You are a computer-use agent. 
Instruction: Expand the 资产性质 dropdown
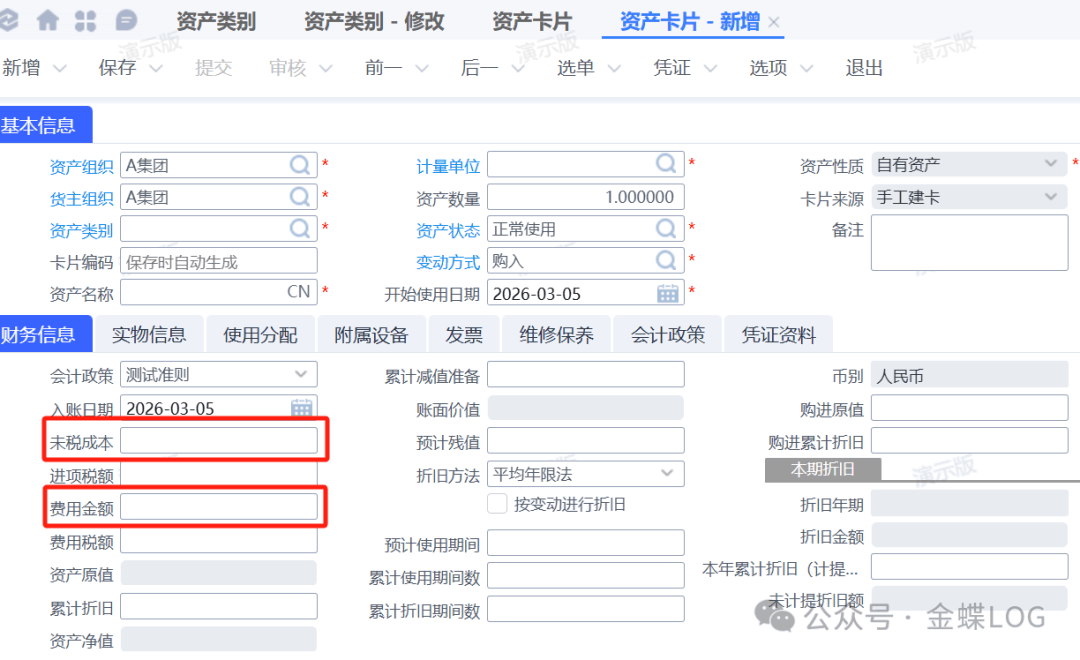pos(1050,165)
